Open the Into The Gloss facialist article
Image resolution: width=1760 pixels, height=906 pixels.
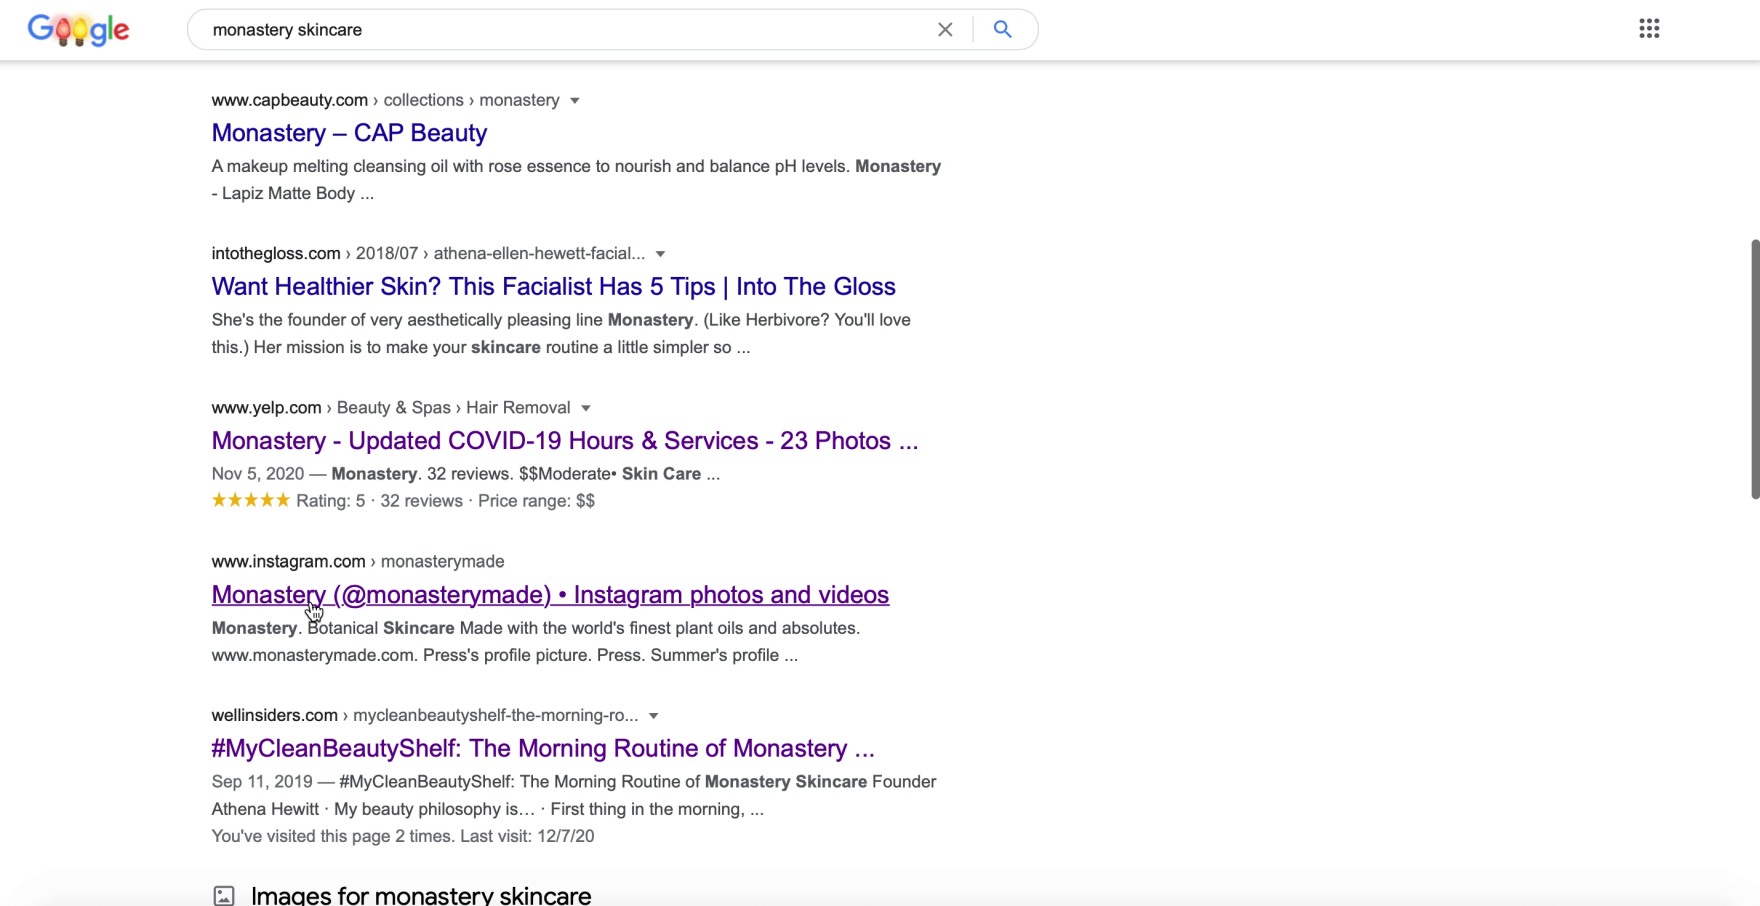(x=553, y=287)
